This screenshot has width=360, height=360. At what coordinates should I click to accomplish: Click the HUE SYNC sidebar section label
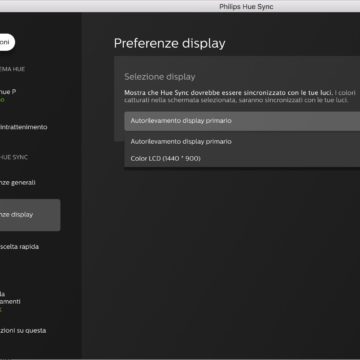[x=14, y=157]
